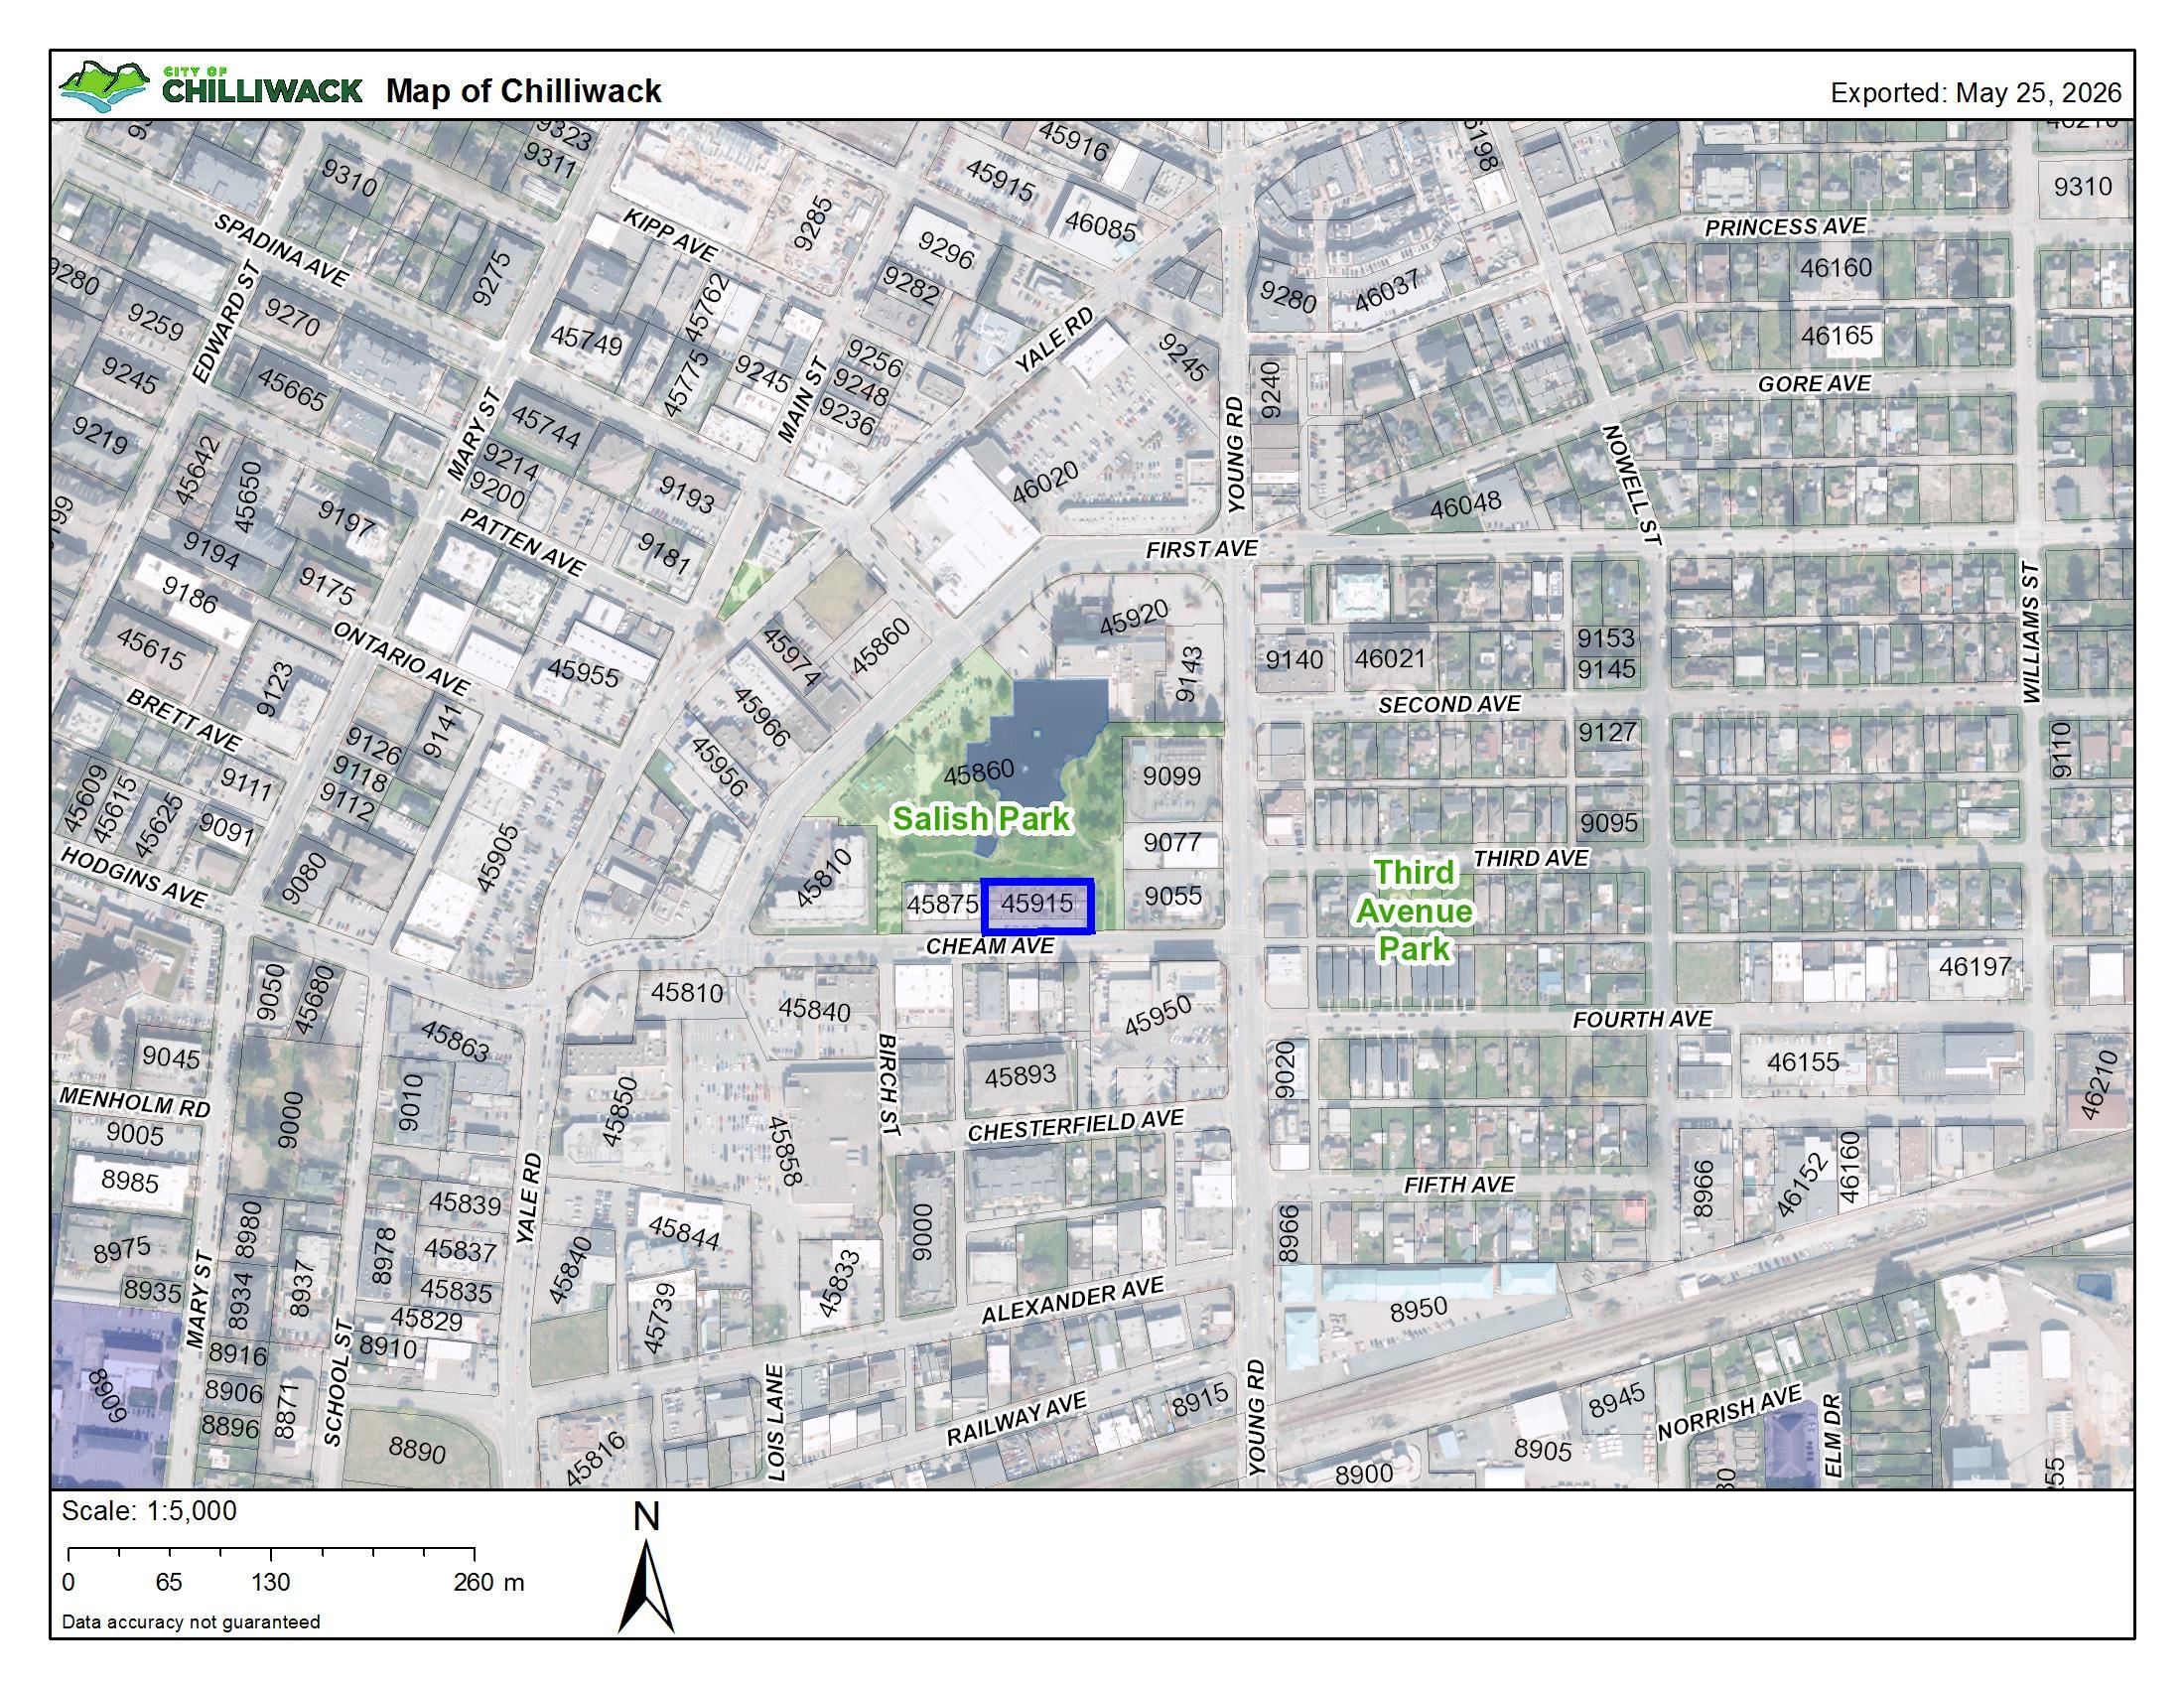Select parcel 45875 on Cheam Ave
The image size is (2184, 1688).
pyautogui.click(x=942, y=905)
